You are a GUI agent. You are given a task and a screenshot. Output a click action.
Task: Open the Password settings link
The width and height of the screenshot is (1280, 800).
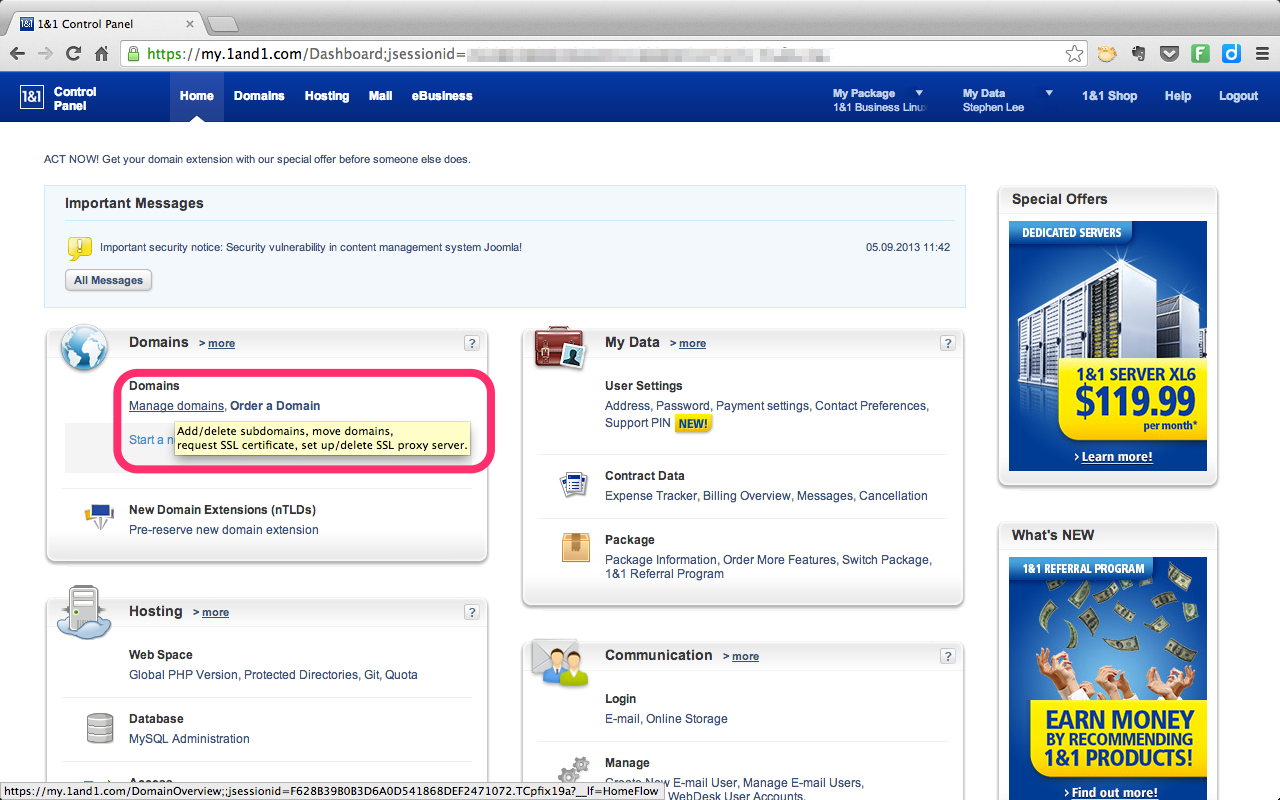[683, 406]
